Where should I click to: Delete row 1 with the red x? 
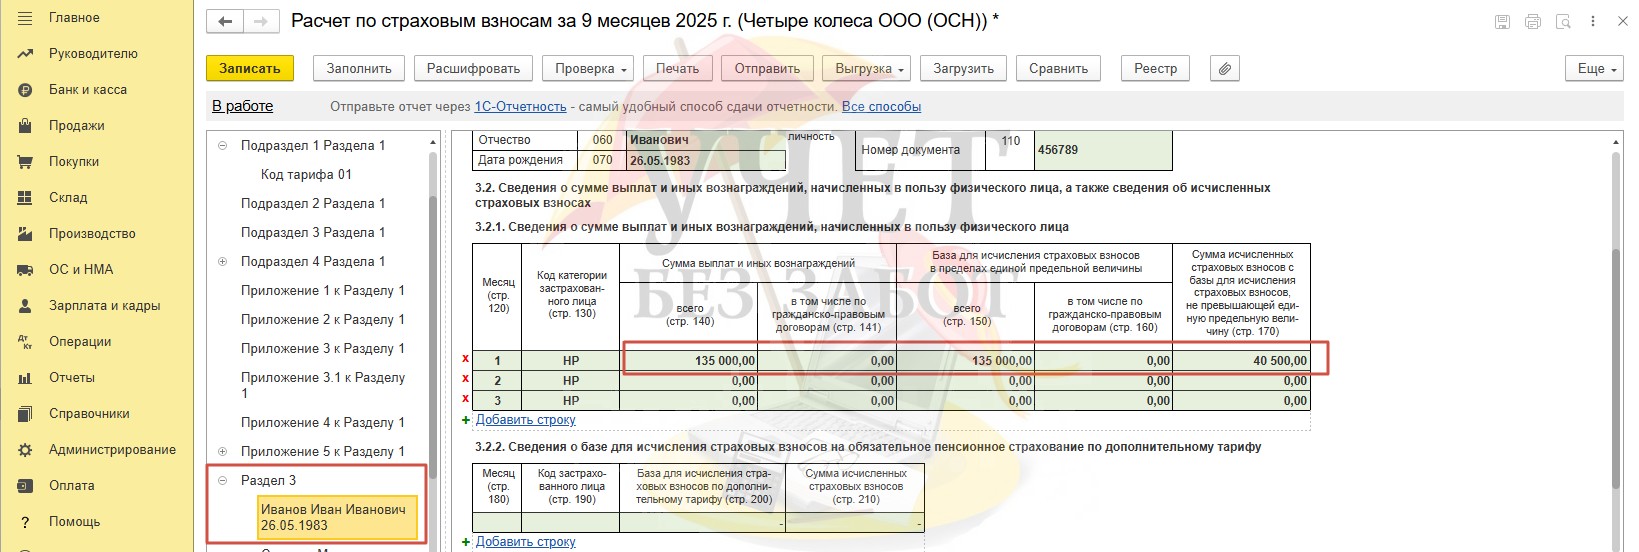click(x=465, y=360)
